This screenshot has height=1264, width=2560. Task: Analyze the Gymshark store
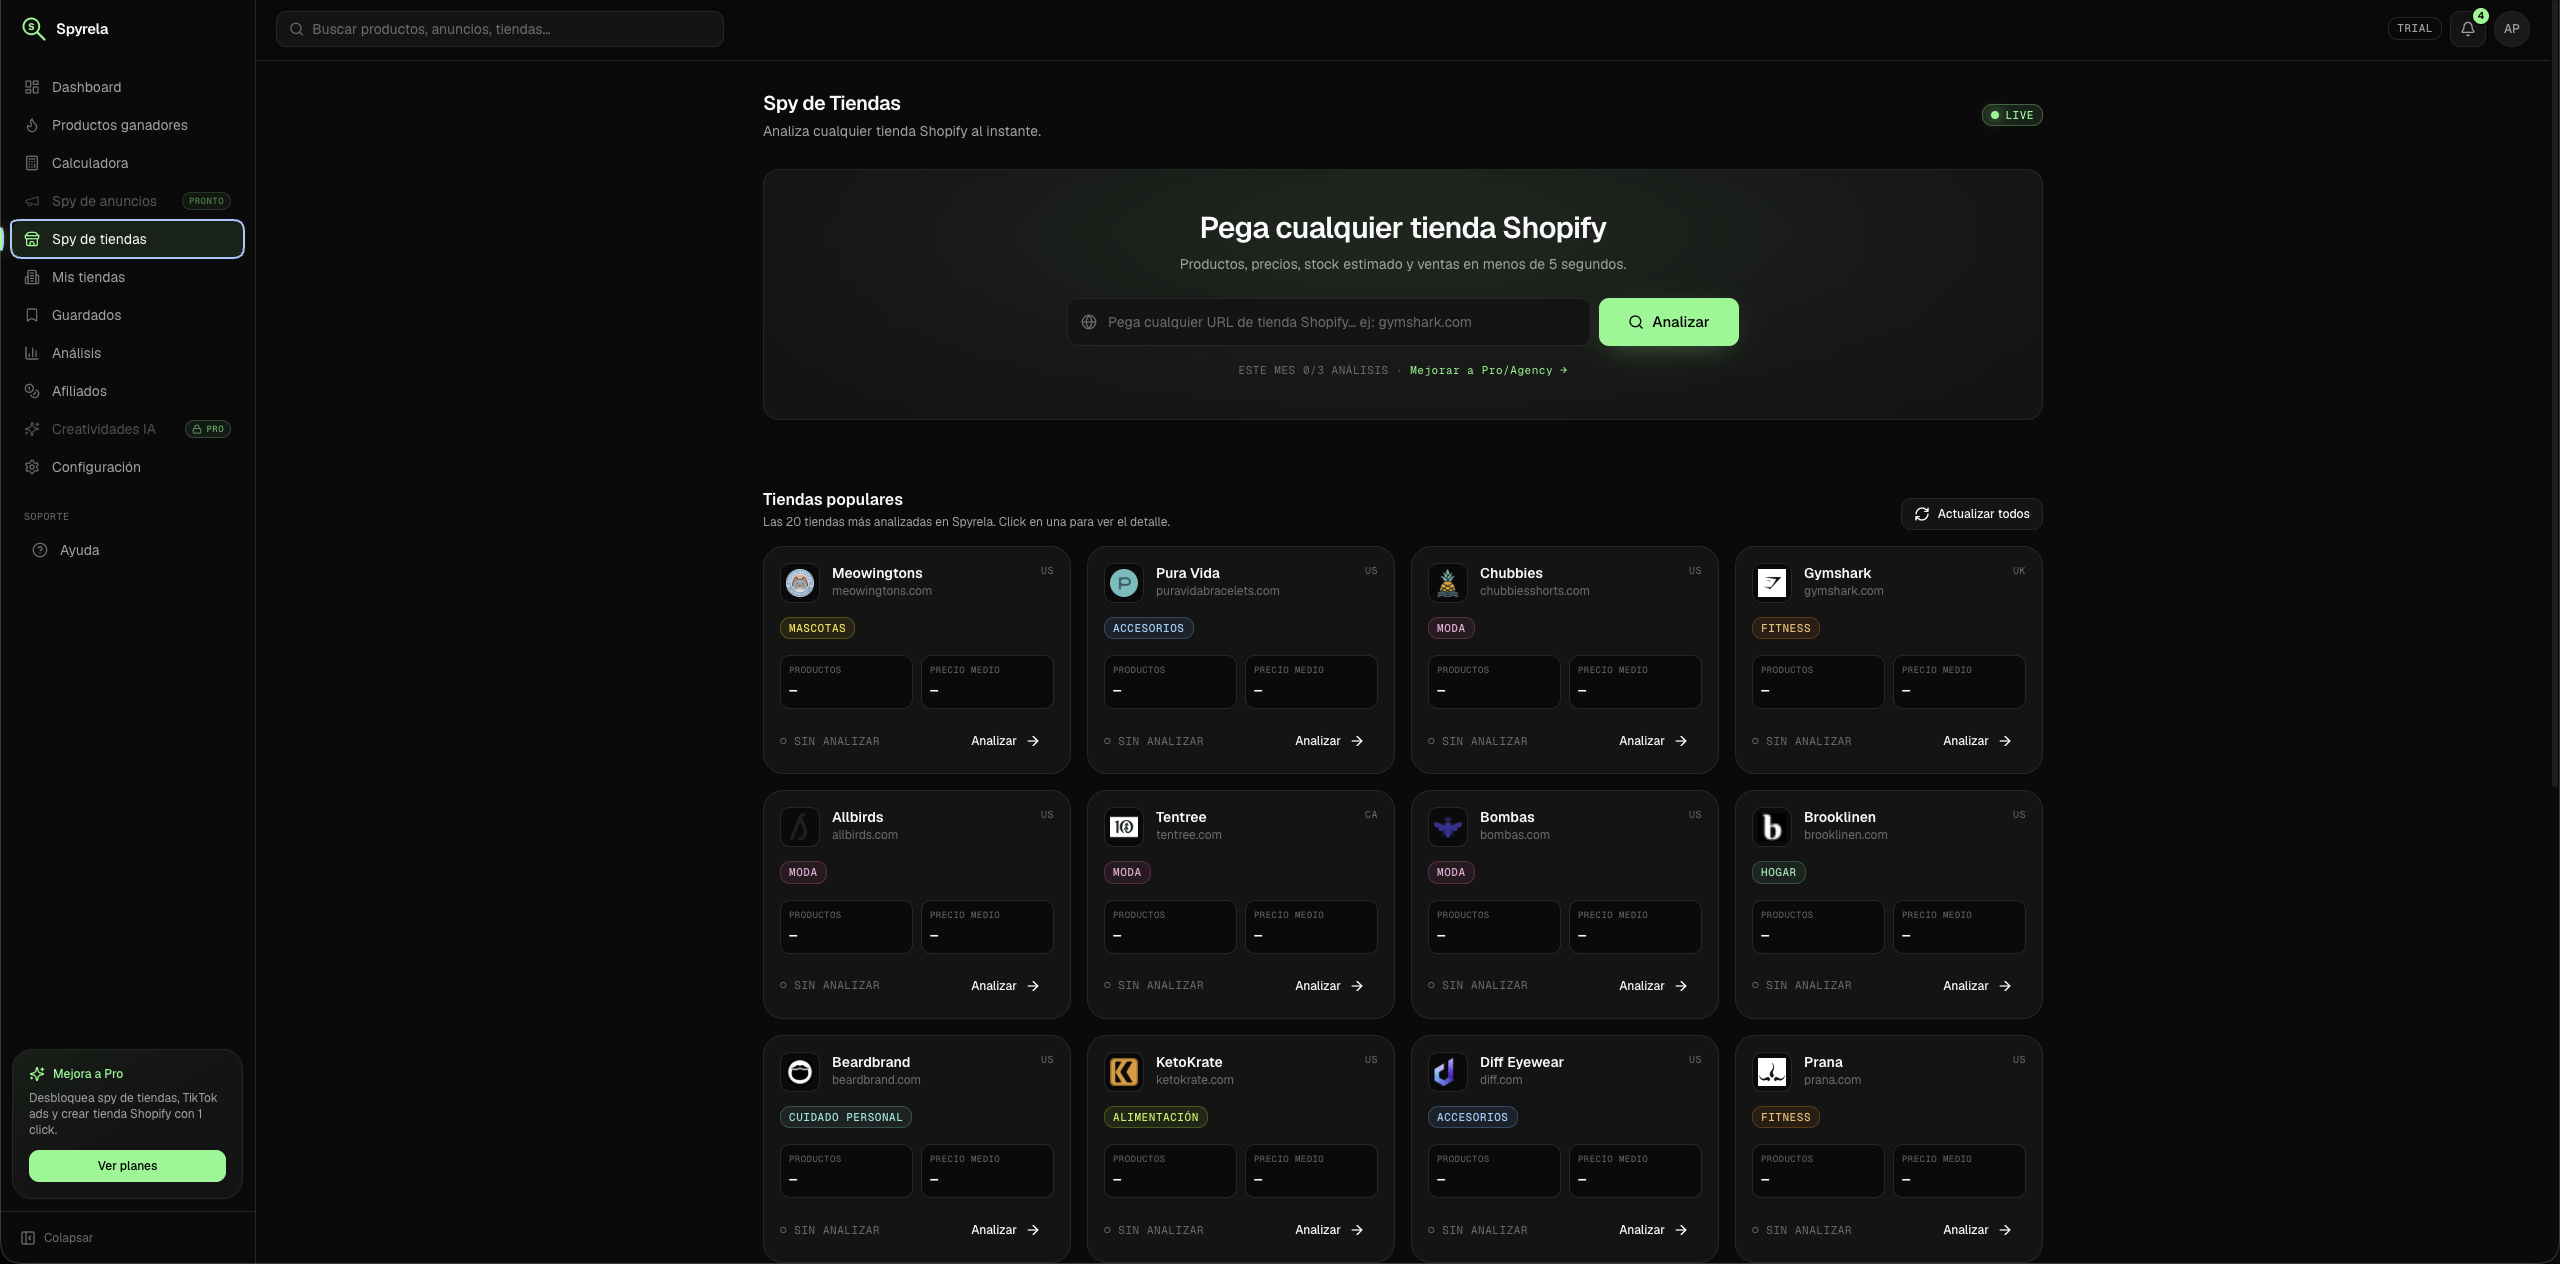pos(1978,741)
